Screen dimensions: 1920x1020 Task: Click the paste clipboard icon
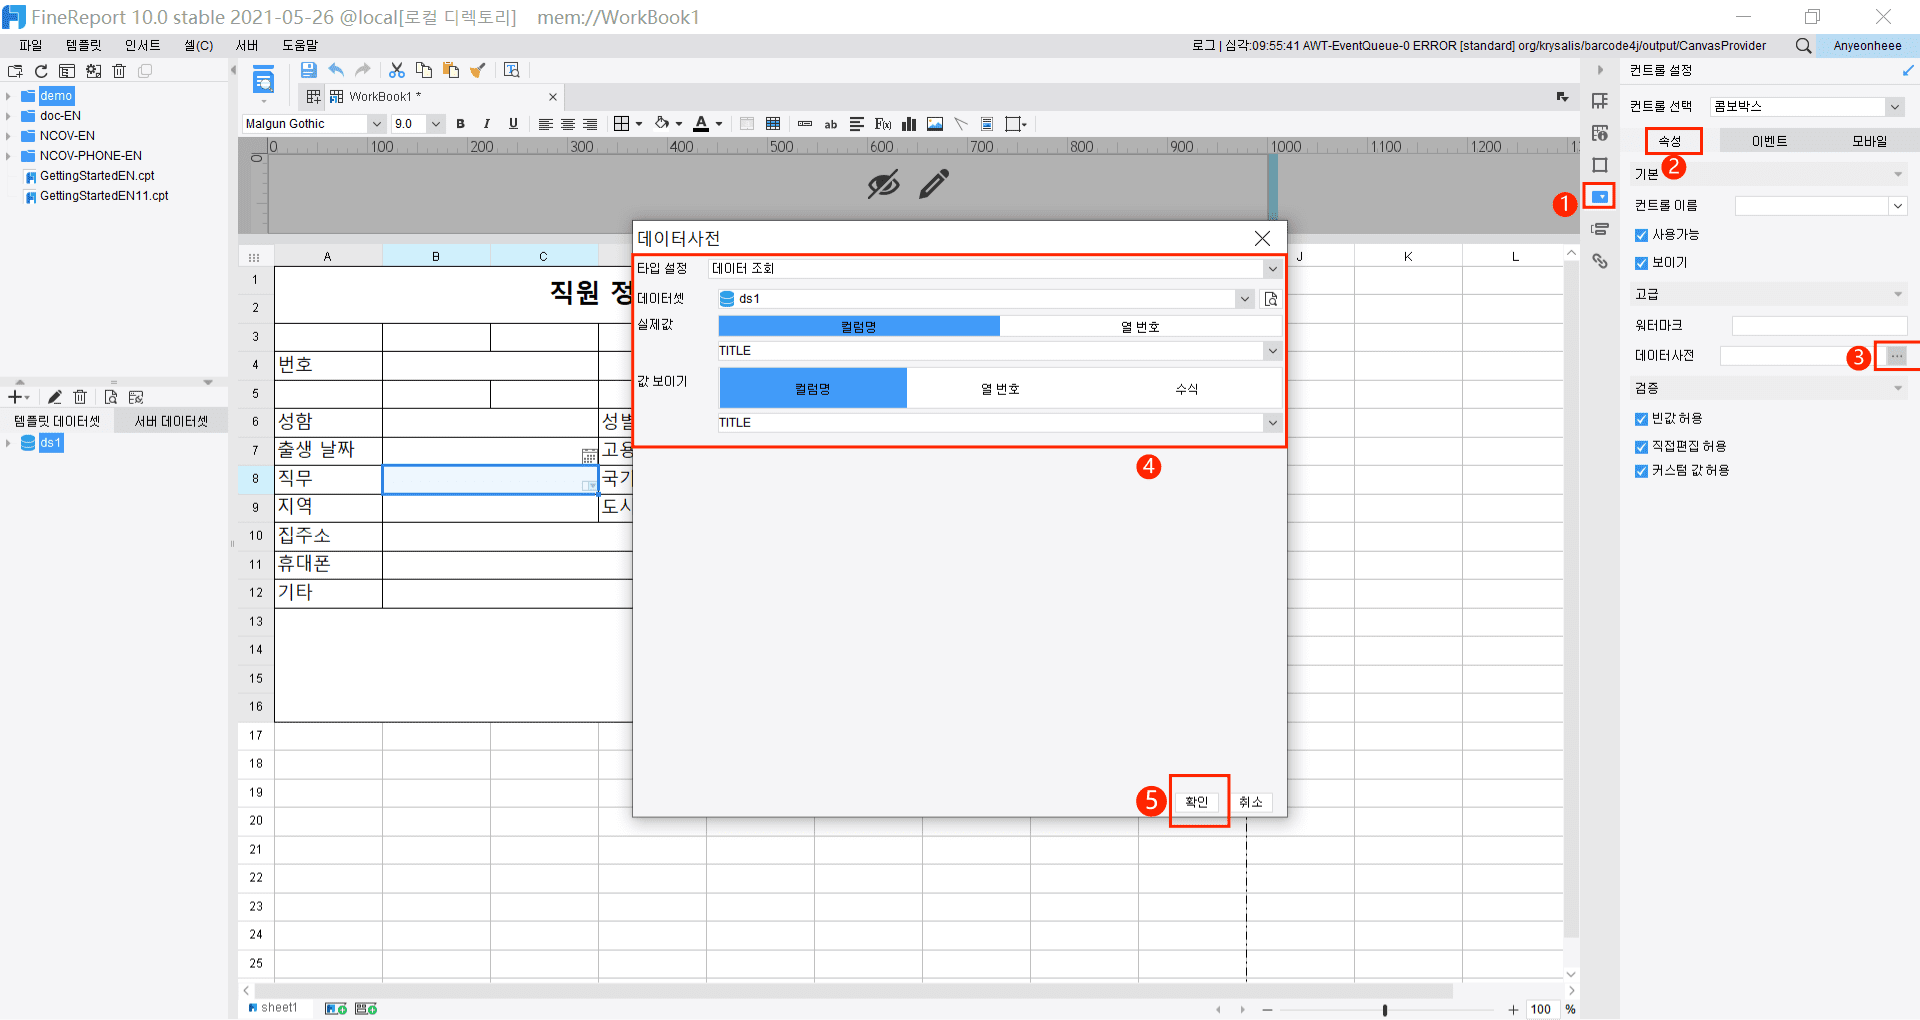pyautogui.click(x=451, y=70)
